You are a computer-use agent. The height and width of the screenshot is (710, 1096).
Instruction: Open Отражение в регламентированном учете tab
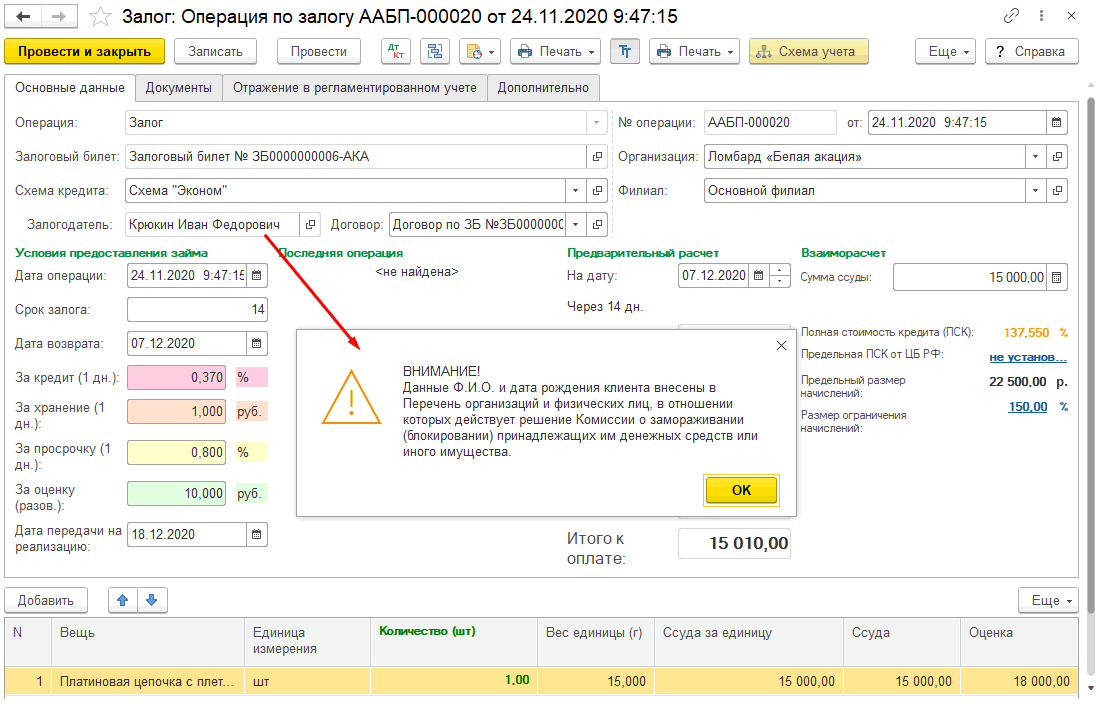pyautogui.click(x=355, y=88)
